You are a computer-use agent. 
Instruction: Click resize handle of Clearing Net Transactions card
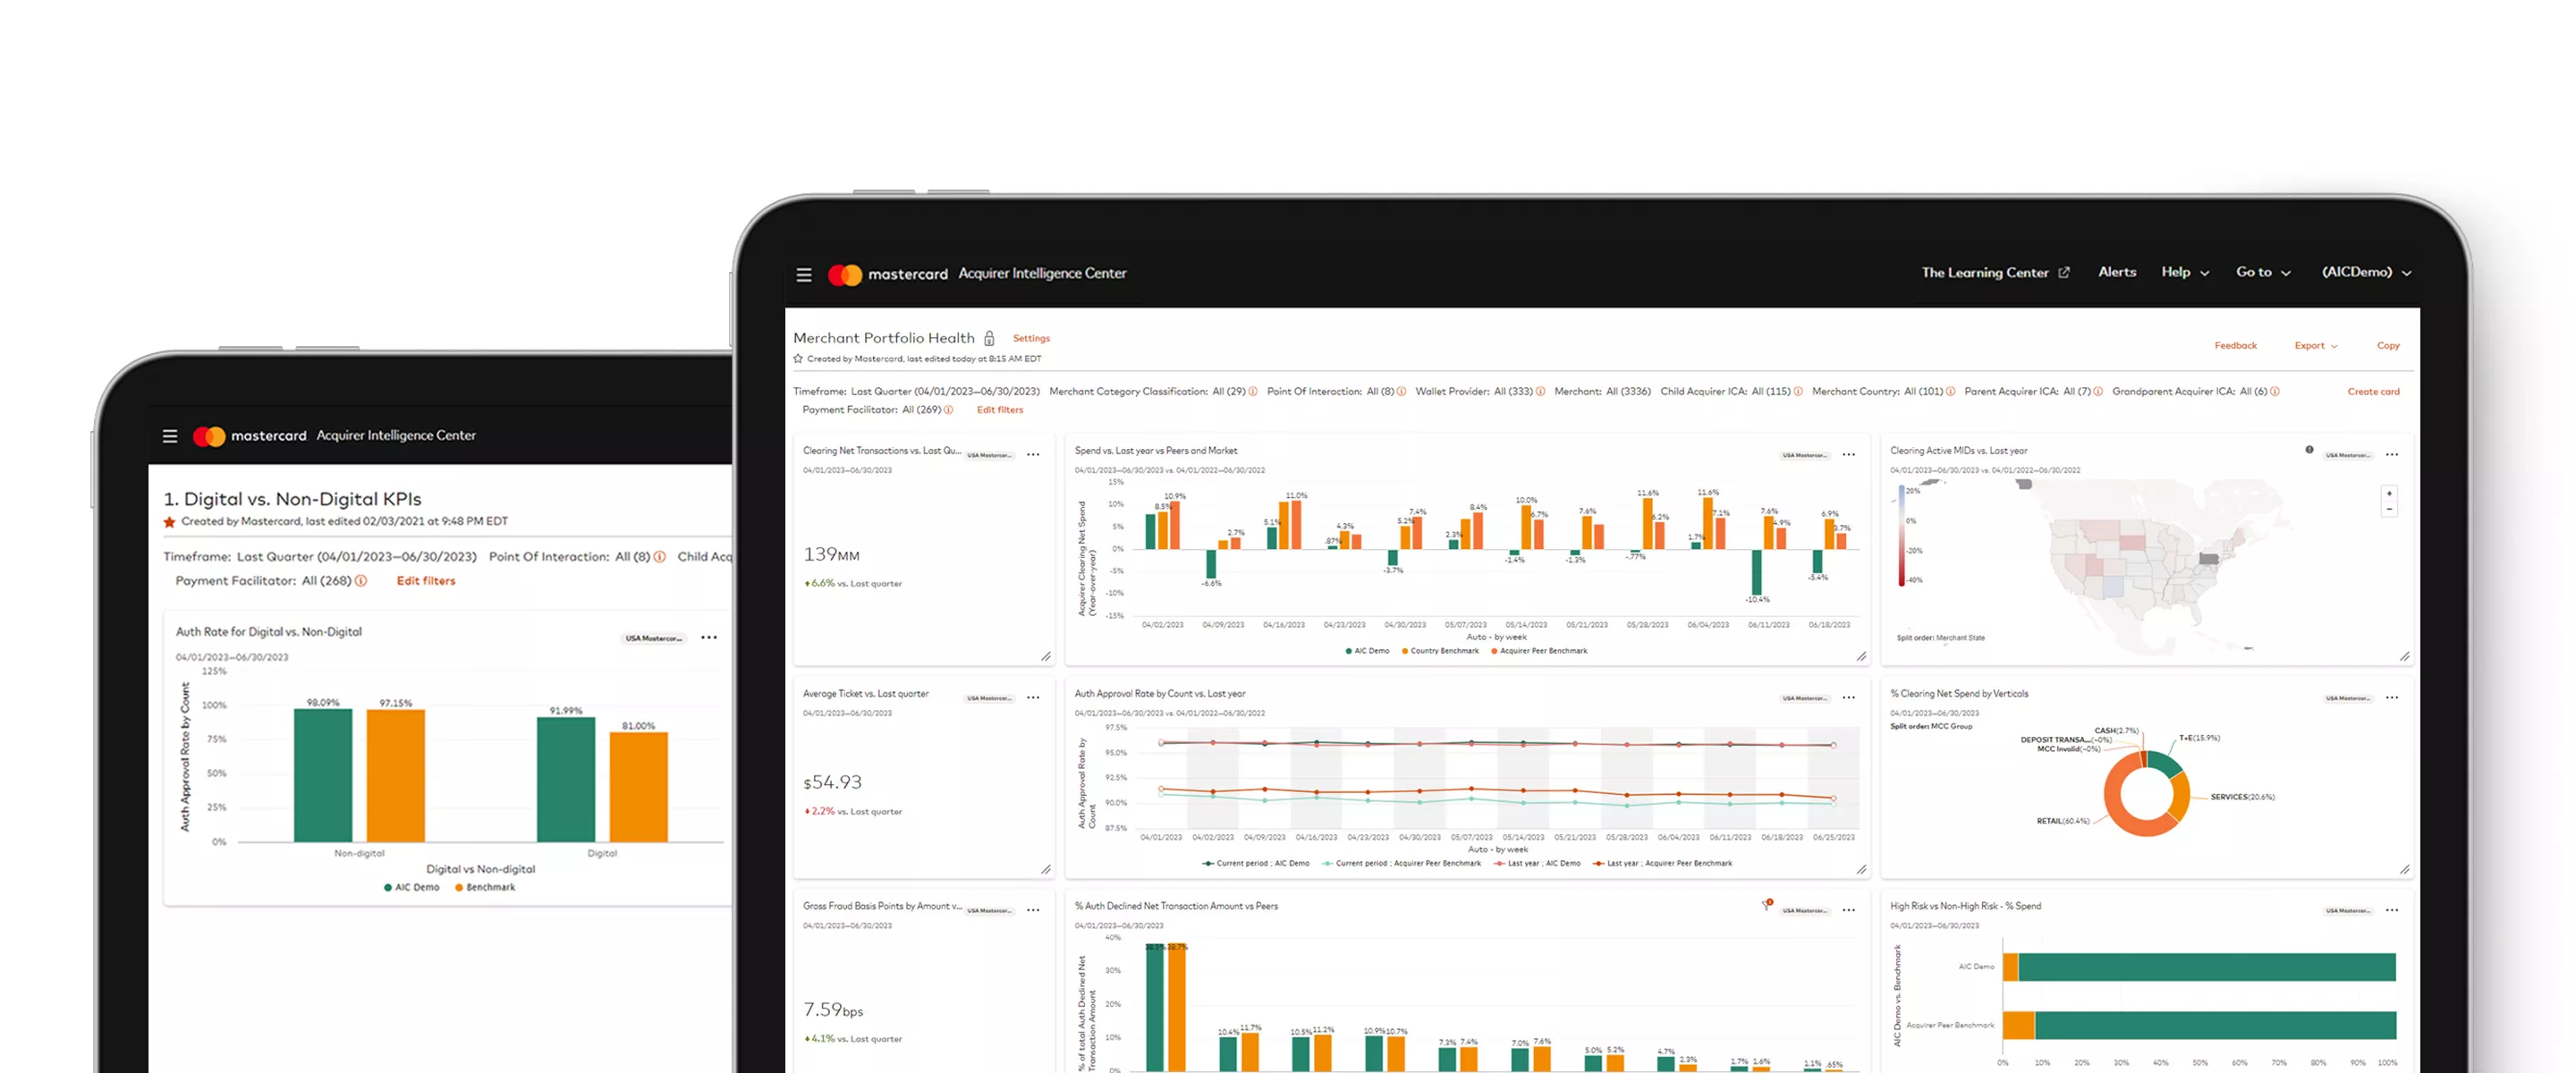pyautogui.click(x=1045, y=657)
